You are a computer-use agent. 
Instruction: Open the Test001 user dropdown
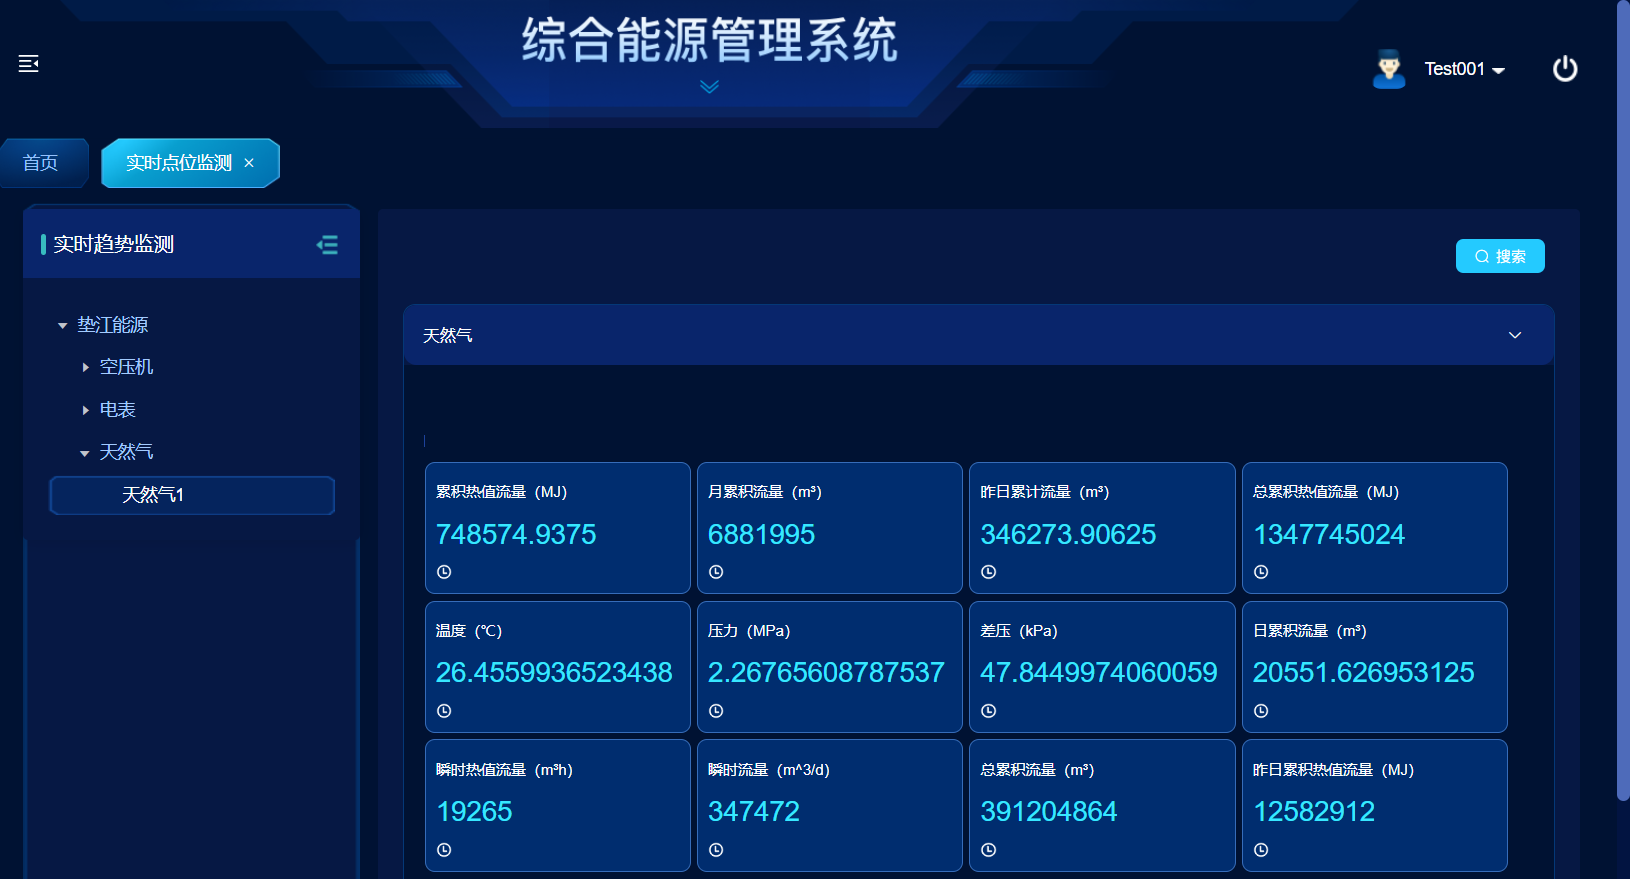[x=1464, y=69]
